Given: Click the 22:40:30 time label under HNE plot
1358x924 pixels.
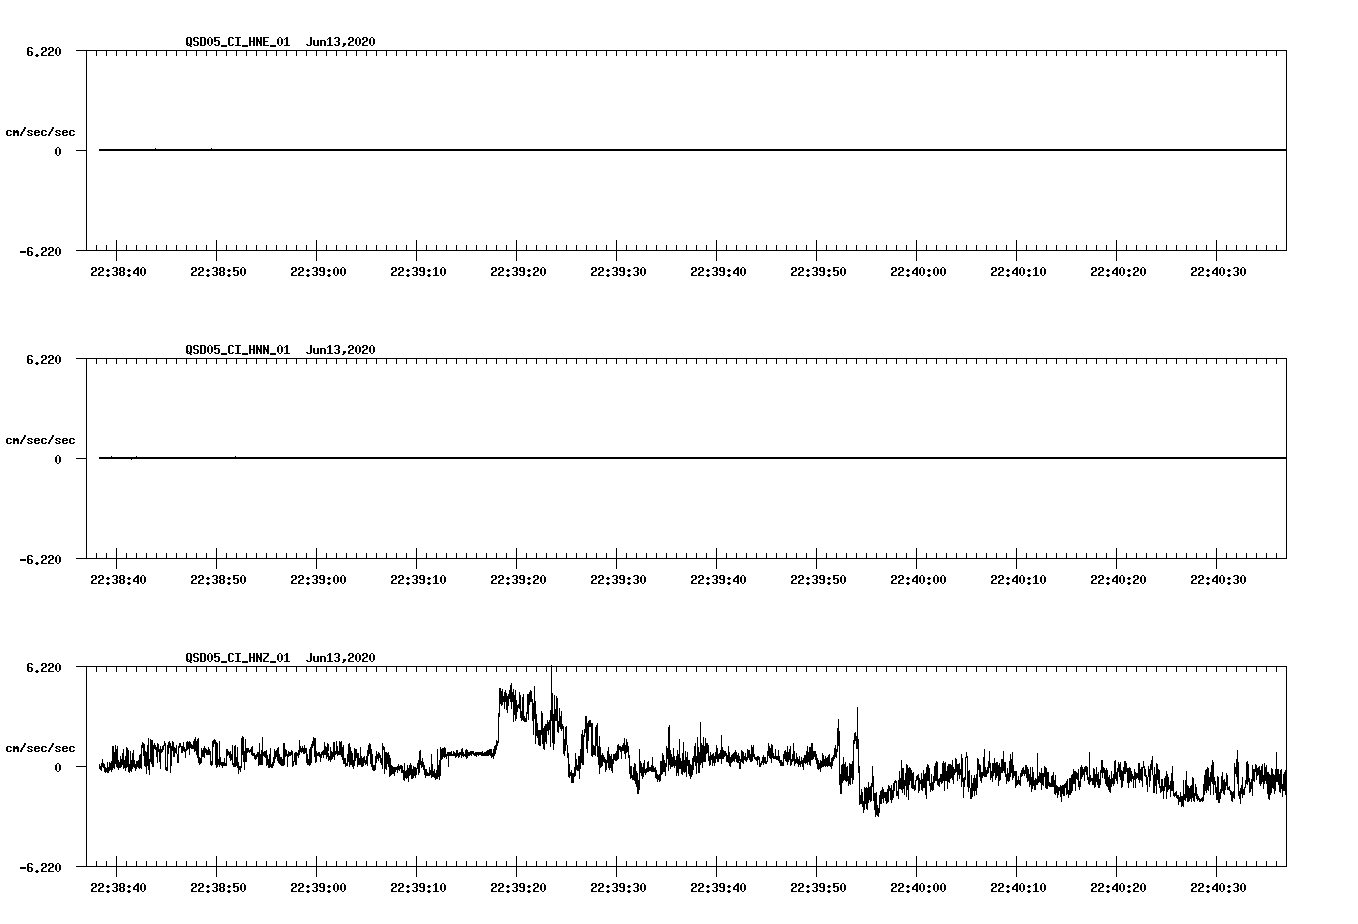Looking at the screenshot, I should (x=1218, y=272).
